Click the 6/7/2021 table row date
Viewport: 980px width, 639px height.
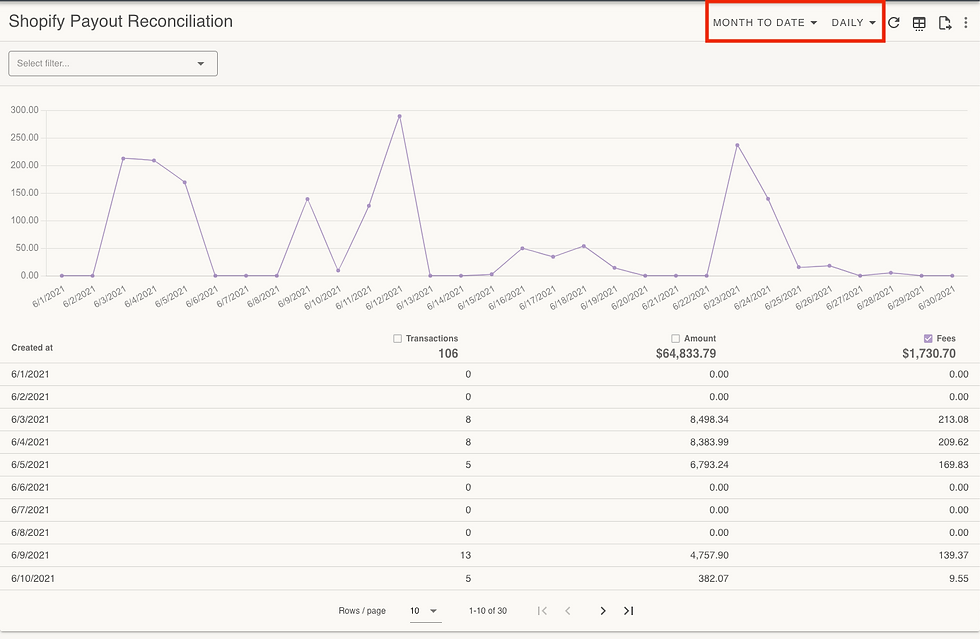[x=30, y=510]
